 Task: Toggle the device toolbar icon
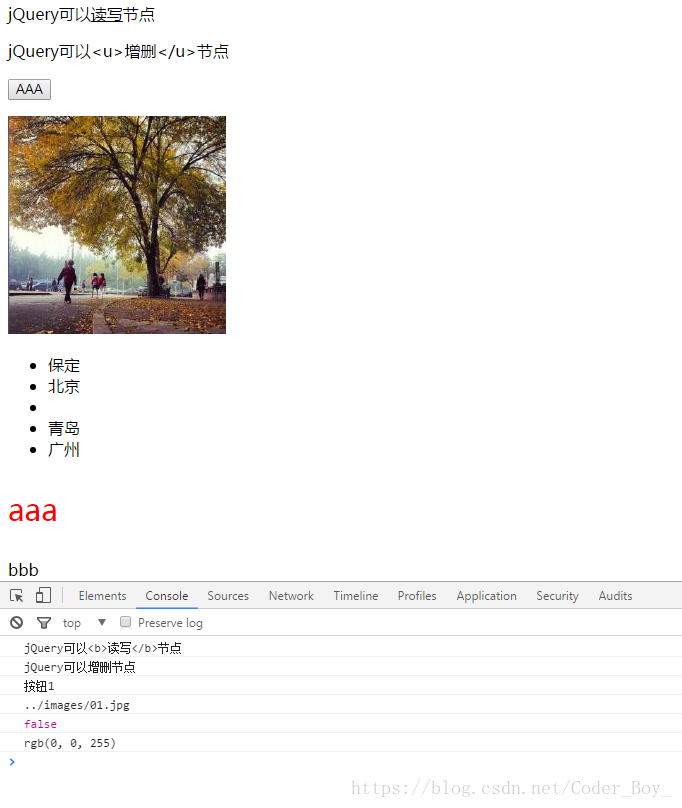pyautogui.click(x=43, y=595)
